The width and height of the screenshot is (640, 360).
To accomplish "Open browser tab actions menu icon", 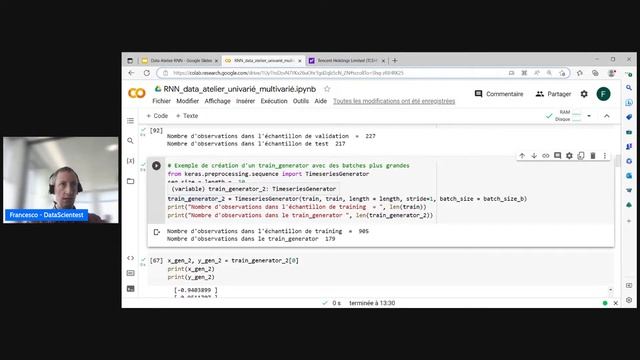I will tap(130, 60).
